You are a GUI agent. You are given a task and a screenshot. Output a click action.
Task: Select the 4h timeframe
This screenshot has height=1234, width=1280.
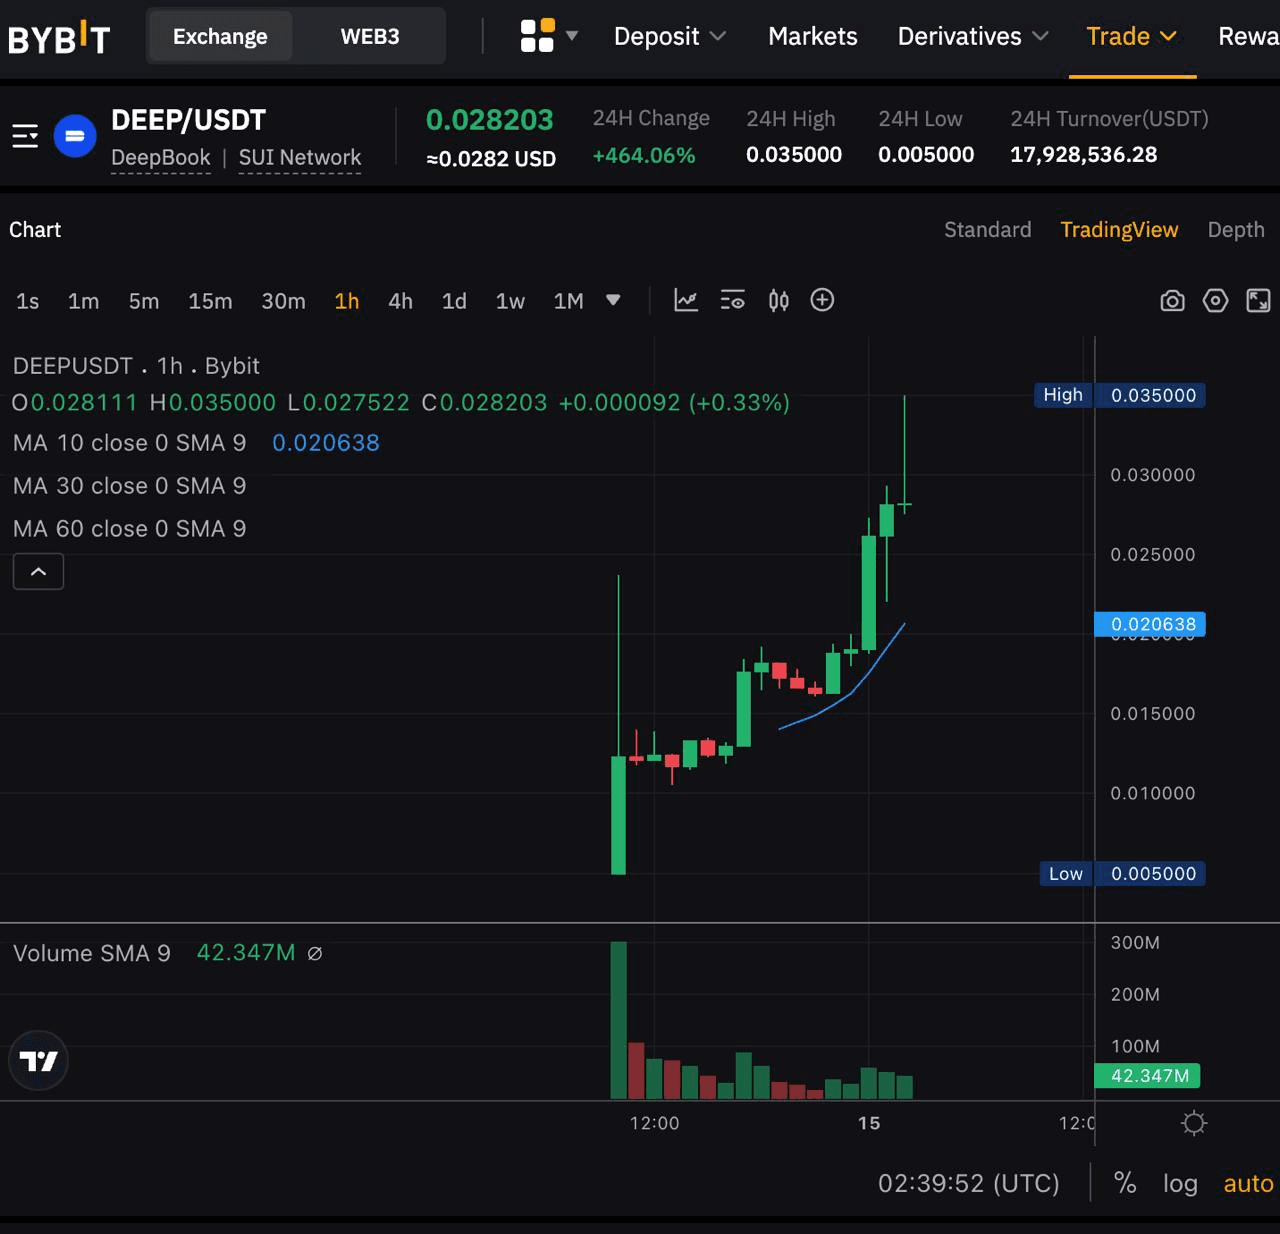[x=400, y=301]
